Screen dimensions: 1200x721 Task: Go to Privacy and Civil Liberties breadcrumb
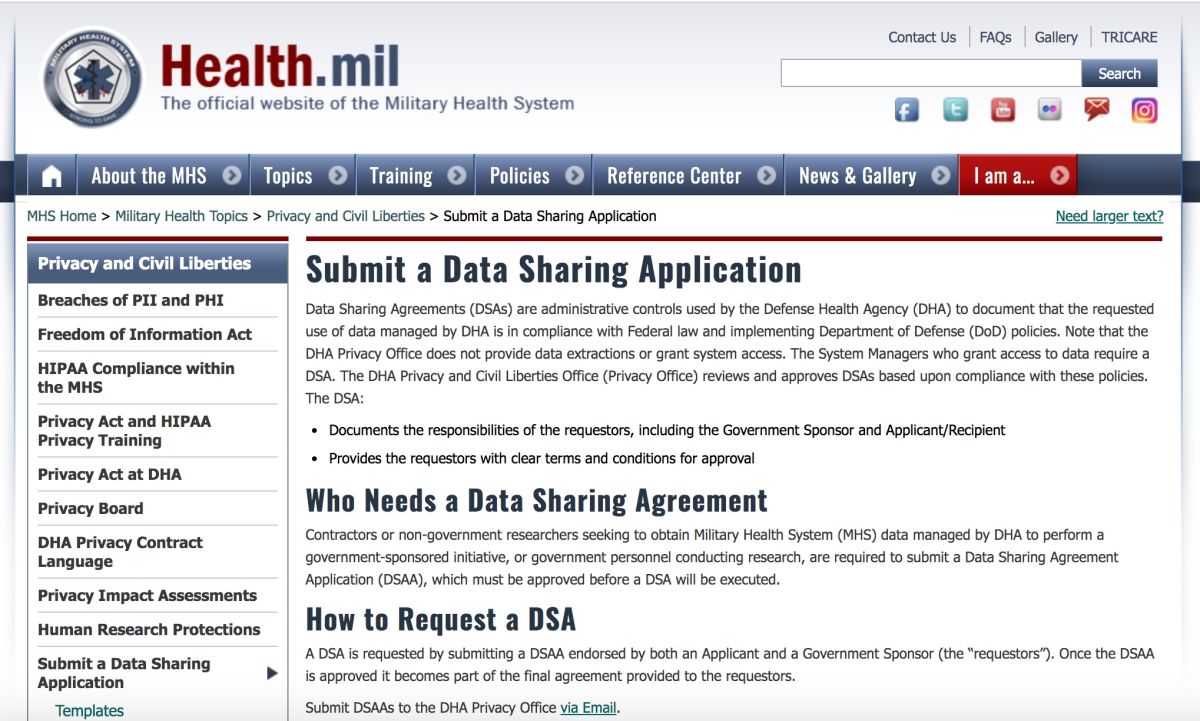tap(346, 216)
